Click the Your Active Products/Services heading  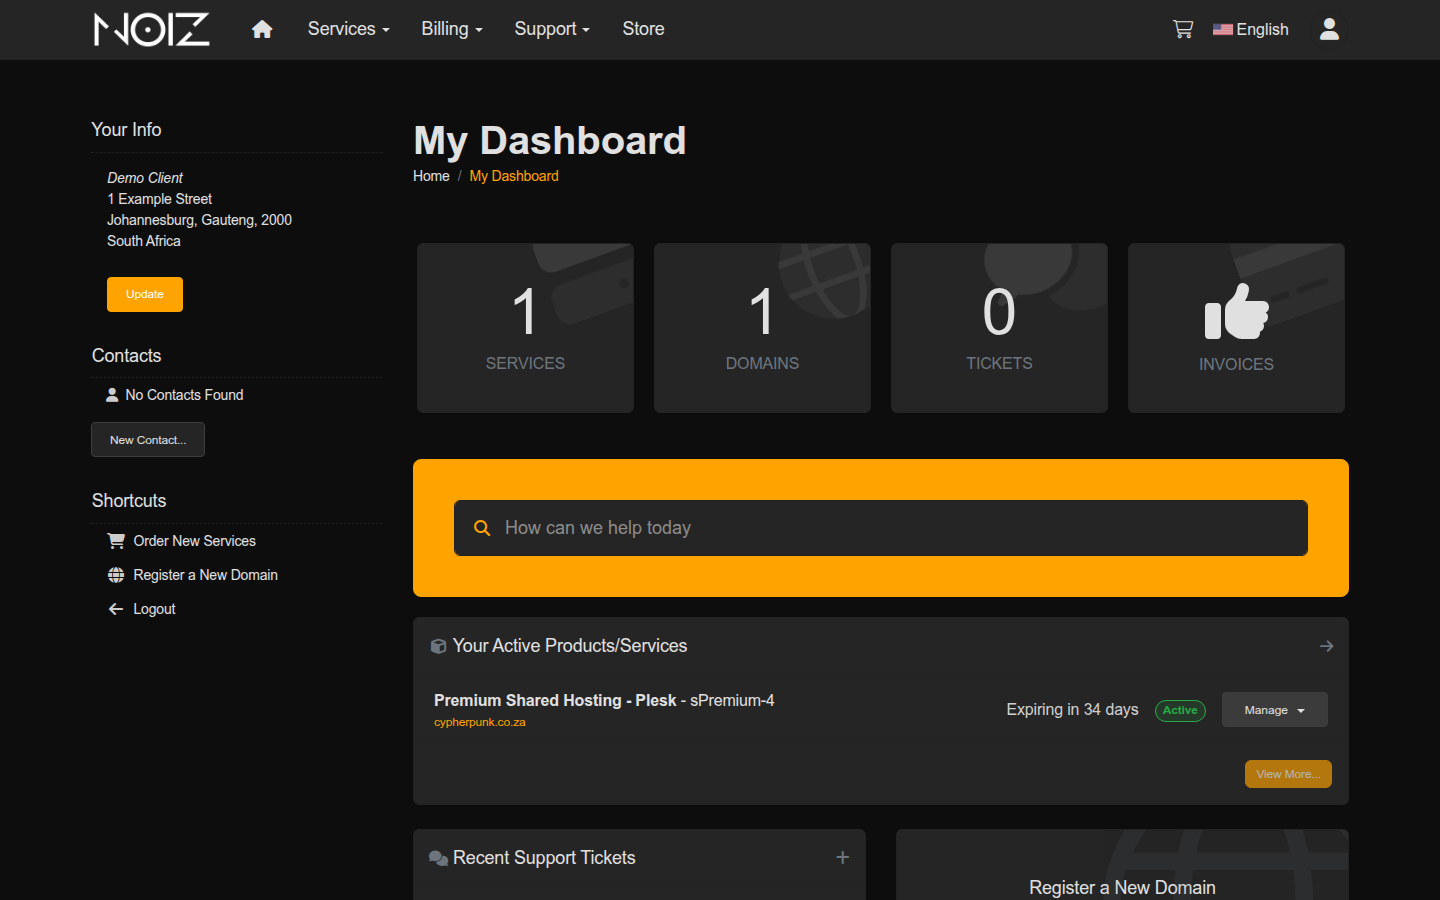[570, 646]
